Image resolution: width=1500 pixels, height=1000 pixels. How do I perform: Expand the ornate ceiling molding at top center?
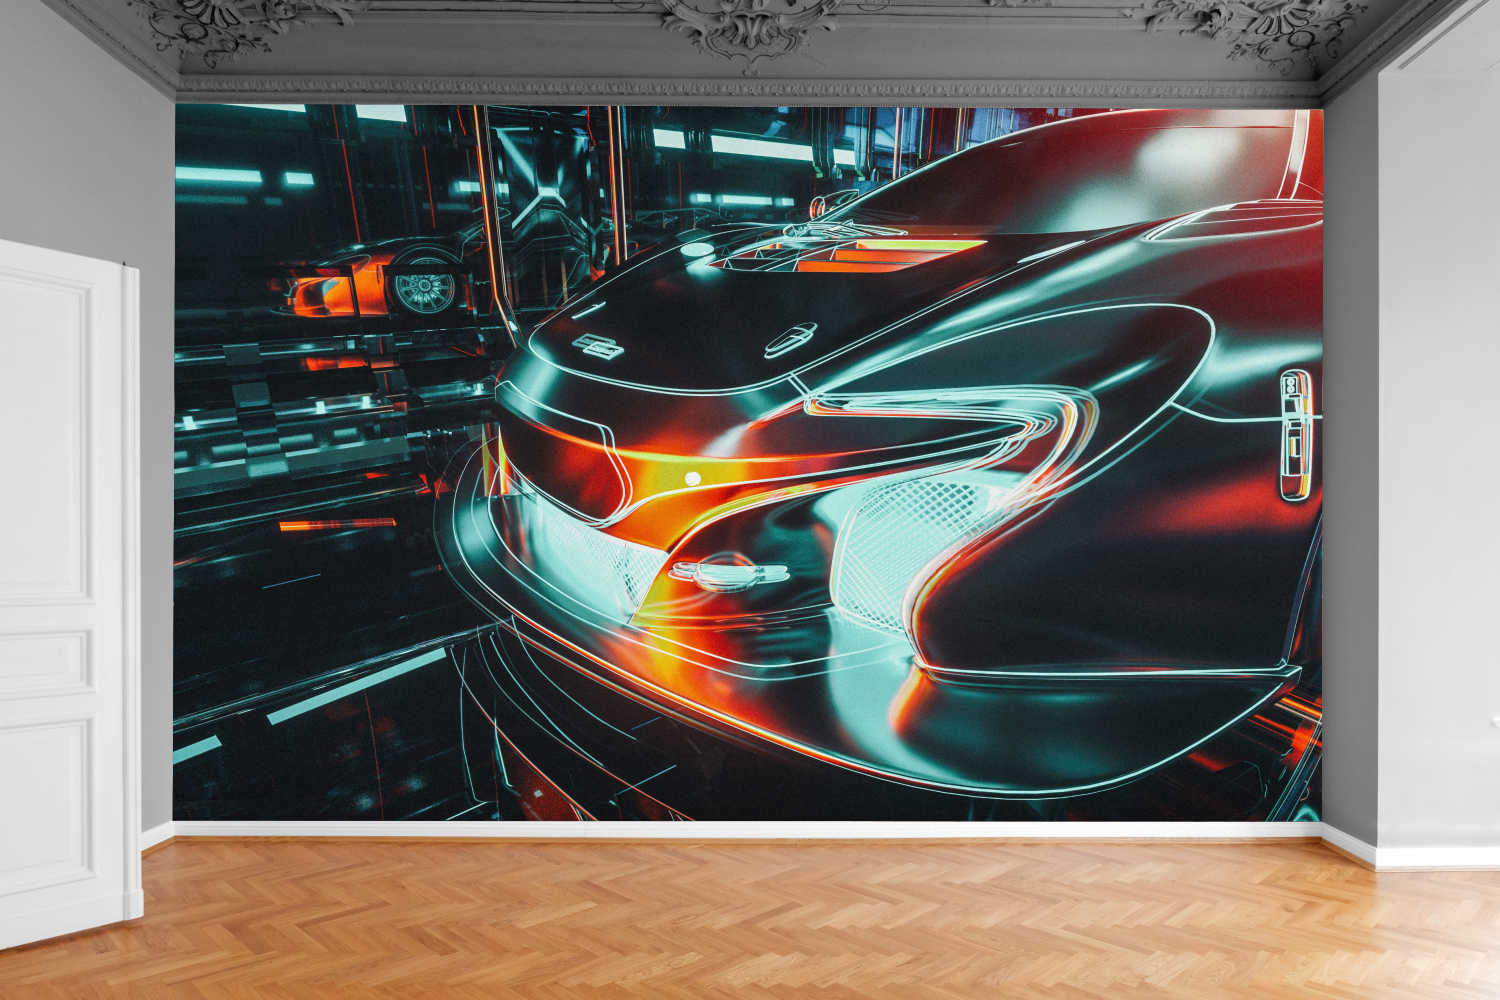click(750, 30)
